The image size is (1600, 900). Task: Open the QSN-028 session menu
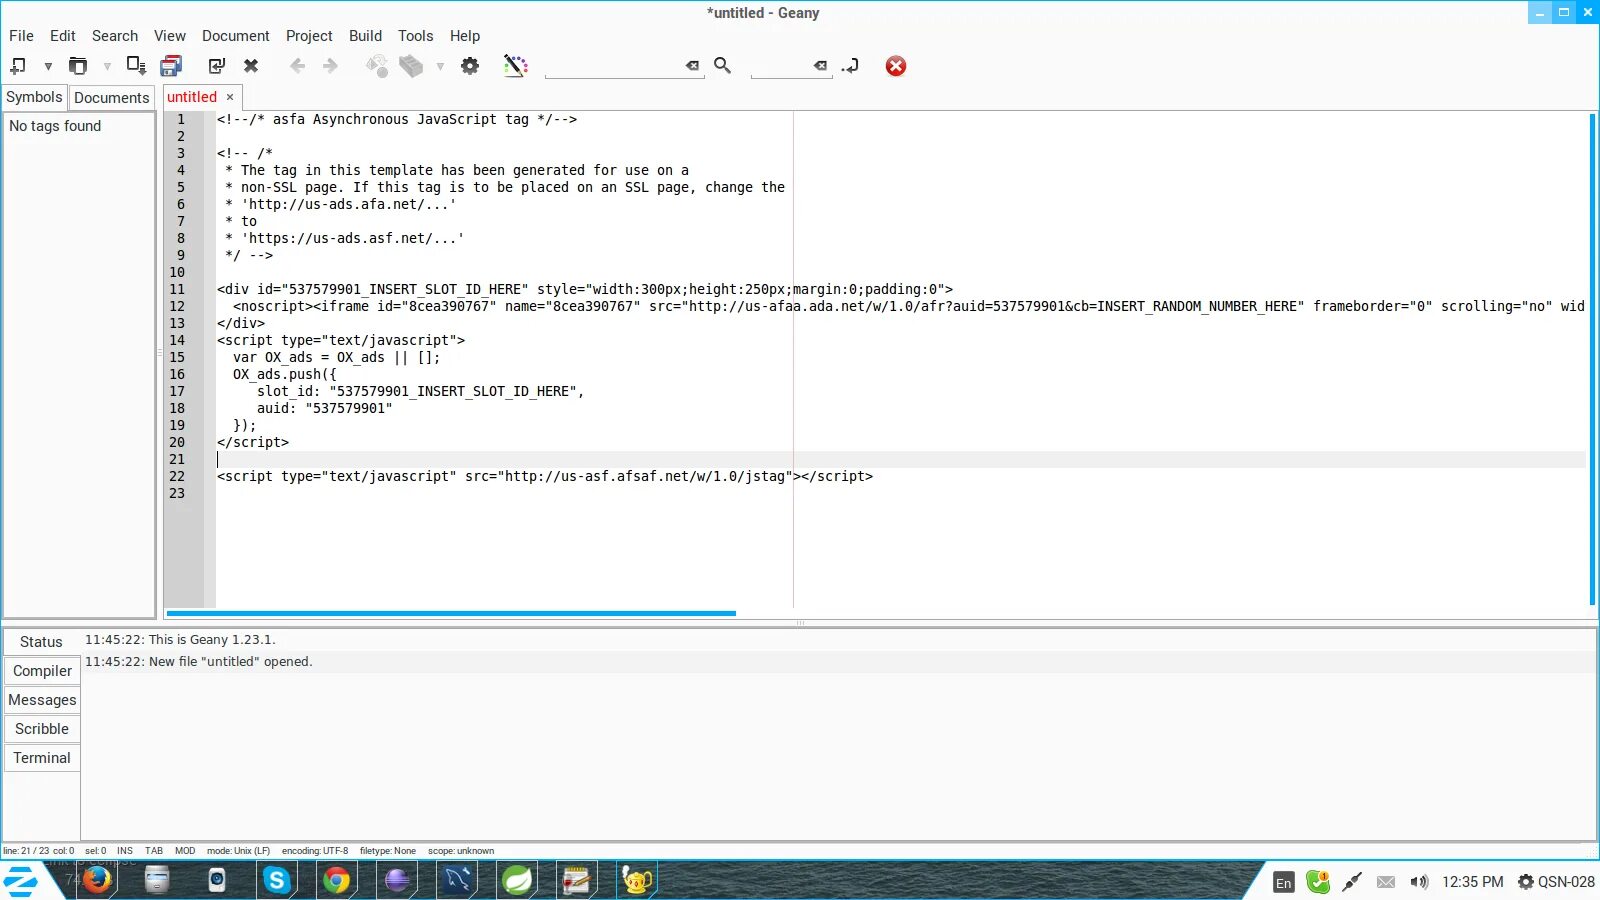1556,882
